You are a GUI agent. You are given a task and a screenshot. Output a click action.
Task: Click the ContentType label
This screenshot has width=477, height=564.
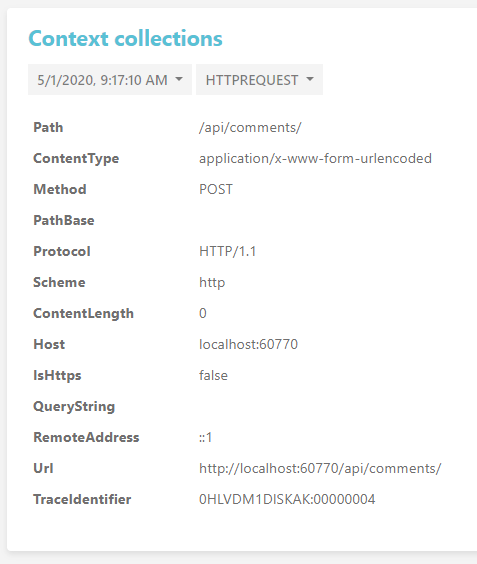point(76,159)
